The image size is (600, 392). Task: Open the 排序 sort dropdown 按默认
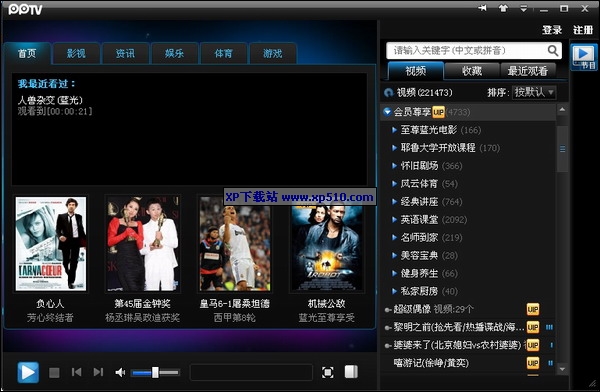point(534,92)
